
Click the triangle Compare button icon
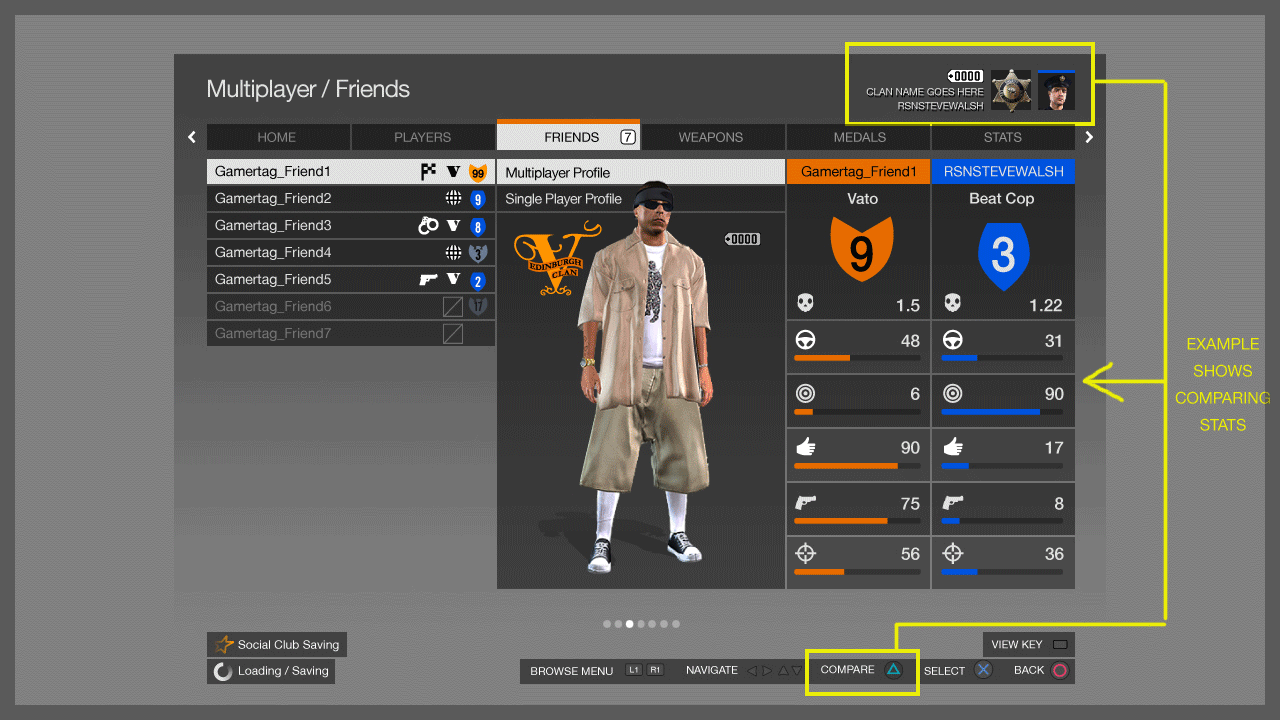[893, 670]
